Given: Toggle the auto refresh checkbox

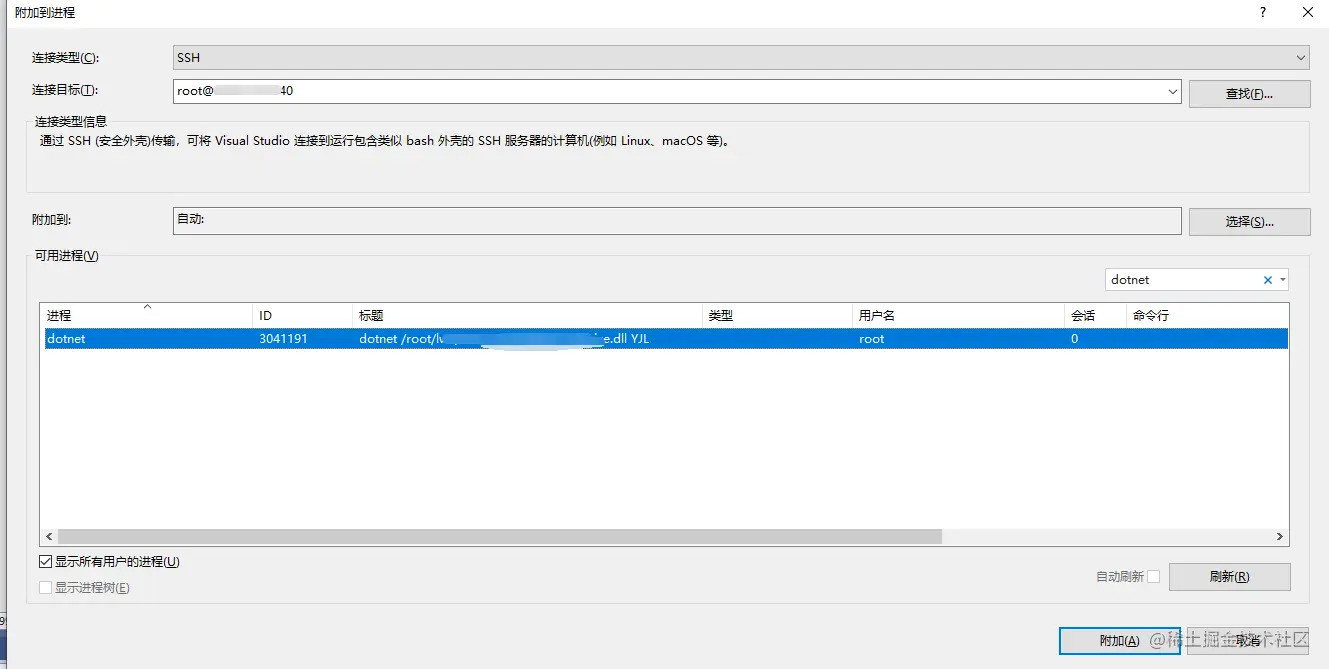Looking at the screenshot, I should pyautogui.click(x=1154, y=576).
